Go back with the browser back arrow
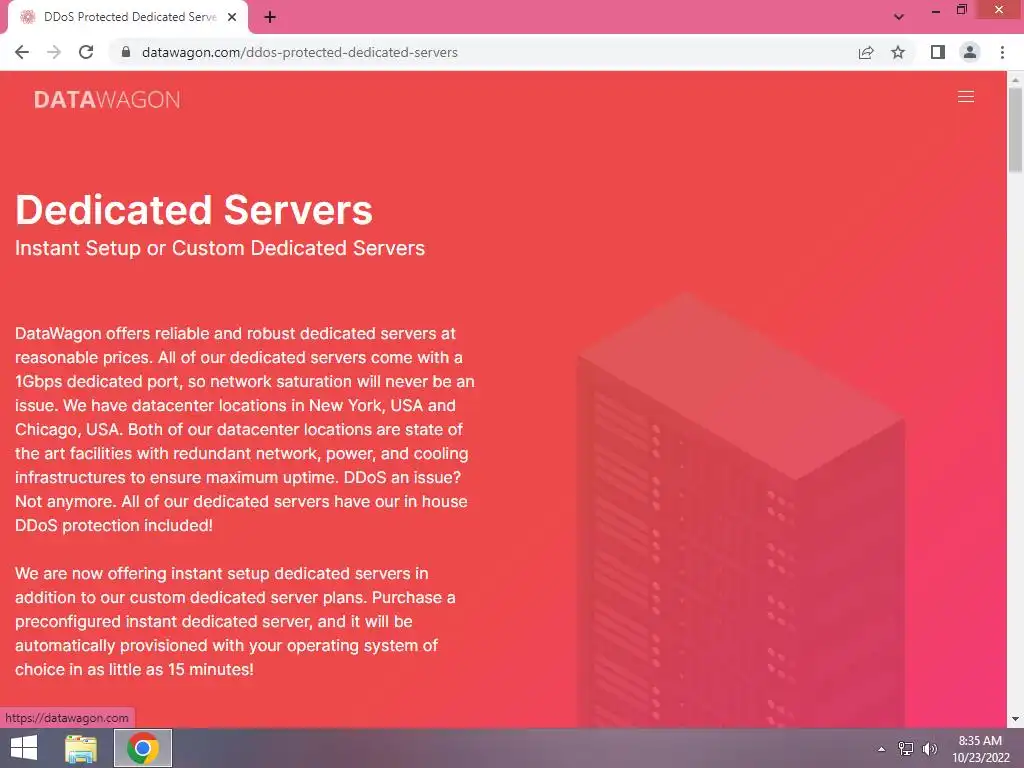Viewport: 1024px width, 768px height. click(x=22, y=52)
